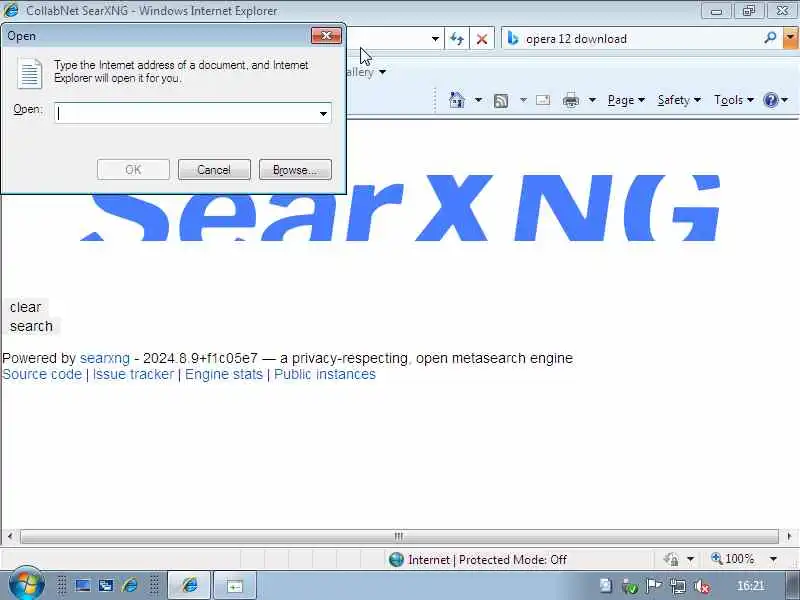Click the privacy report icon in status bar
Image resolution: width=800 pixels, height=600 pixels.
coord(671,560)
